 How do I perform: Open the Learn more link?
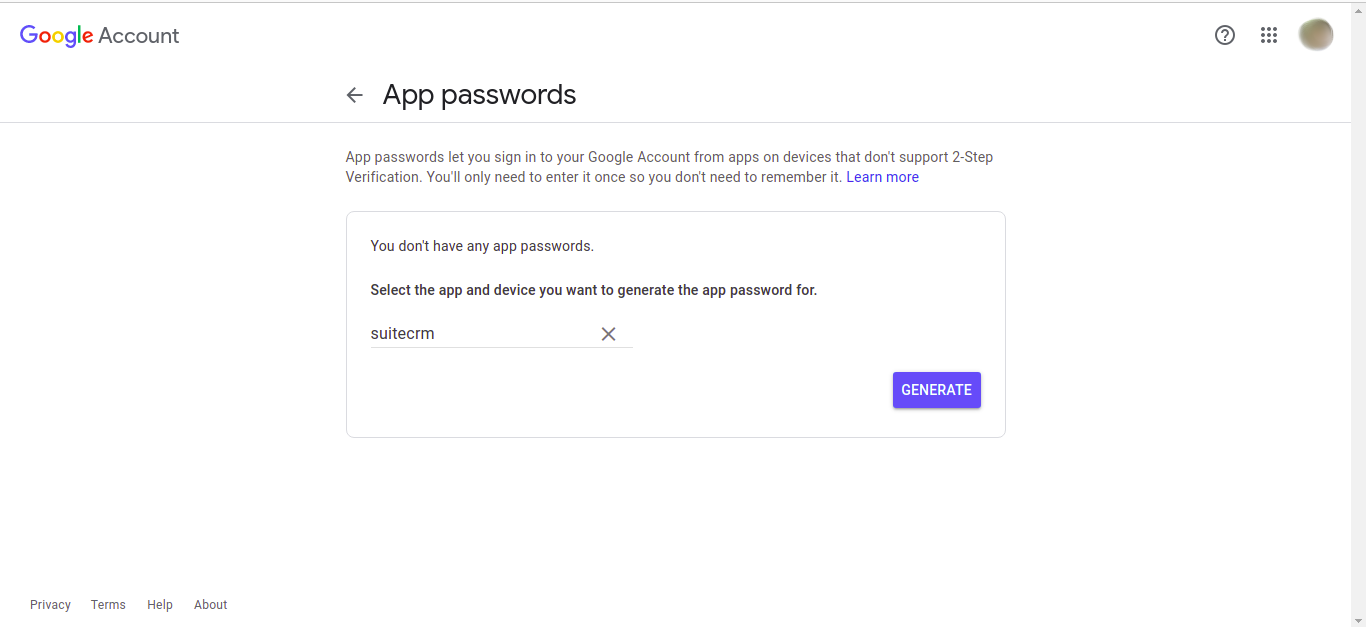[x=882, y=176]
